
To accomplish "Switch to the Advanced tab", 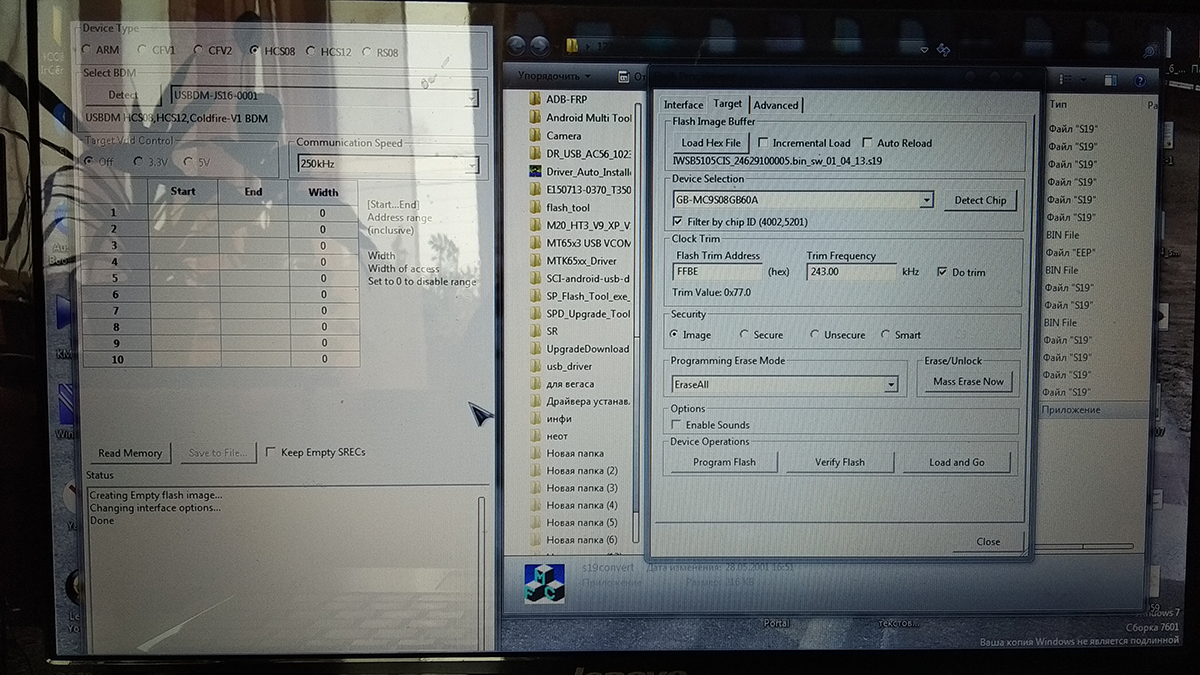I will (x=776, y=105).
